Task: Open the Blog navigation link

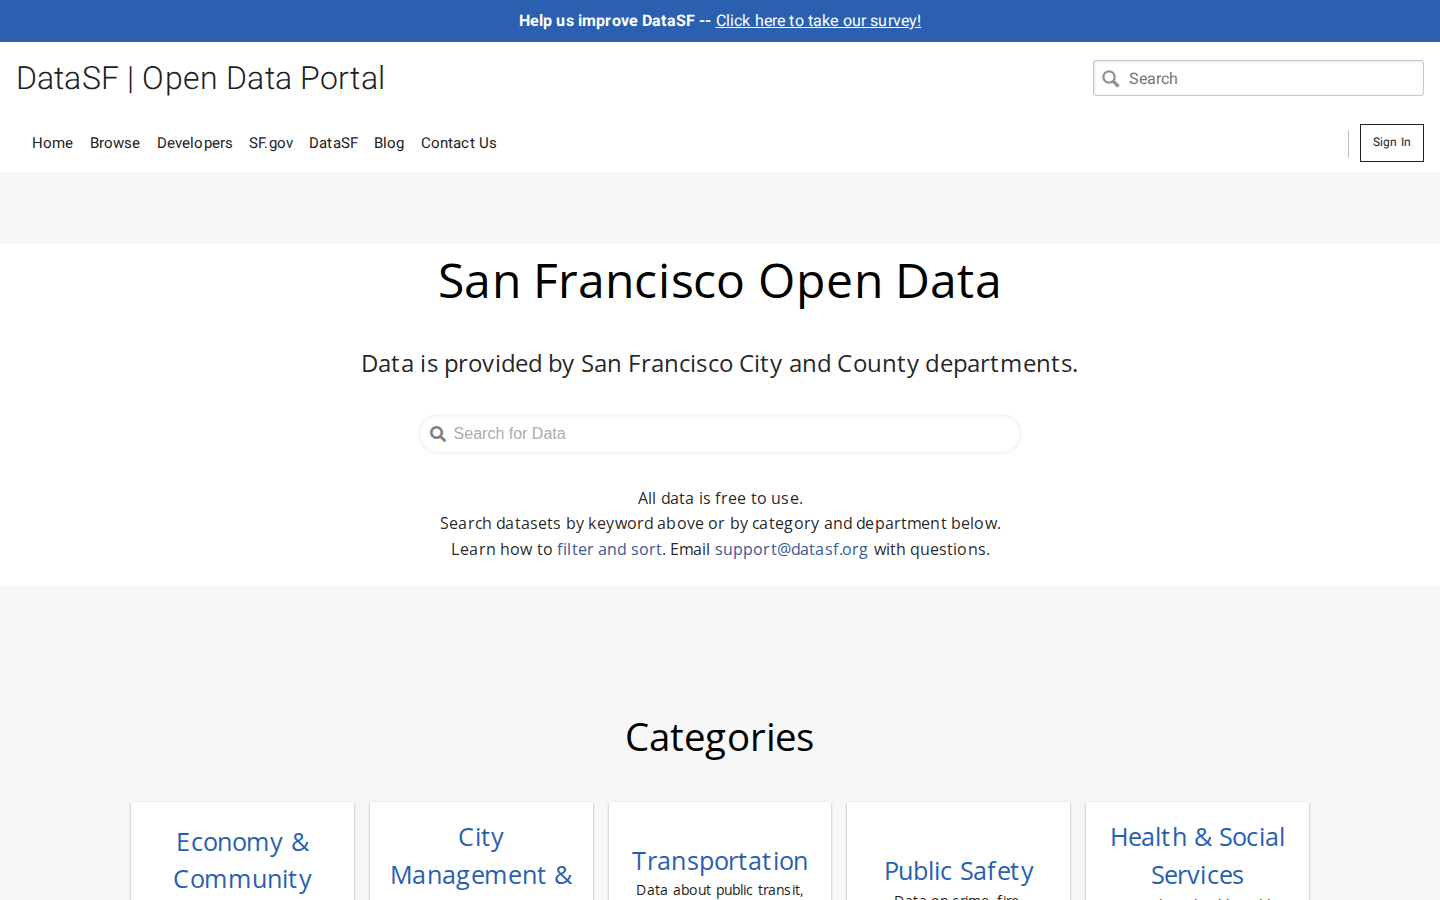Action: click(389, 143)
